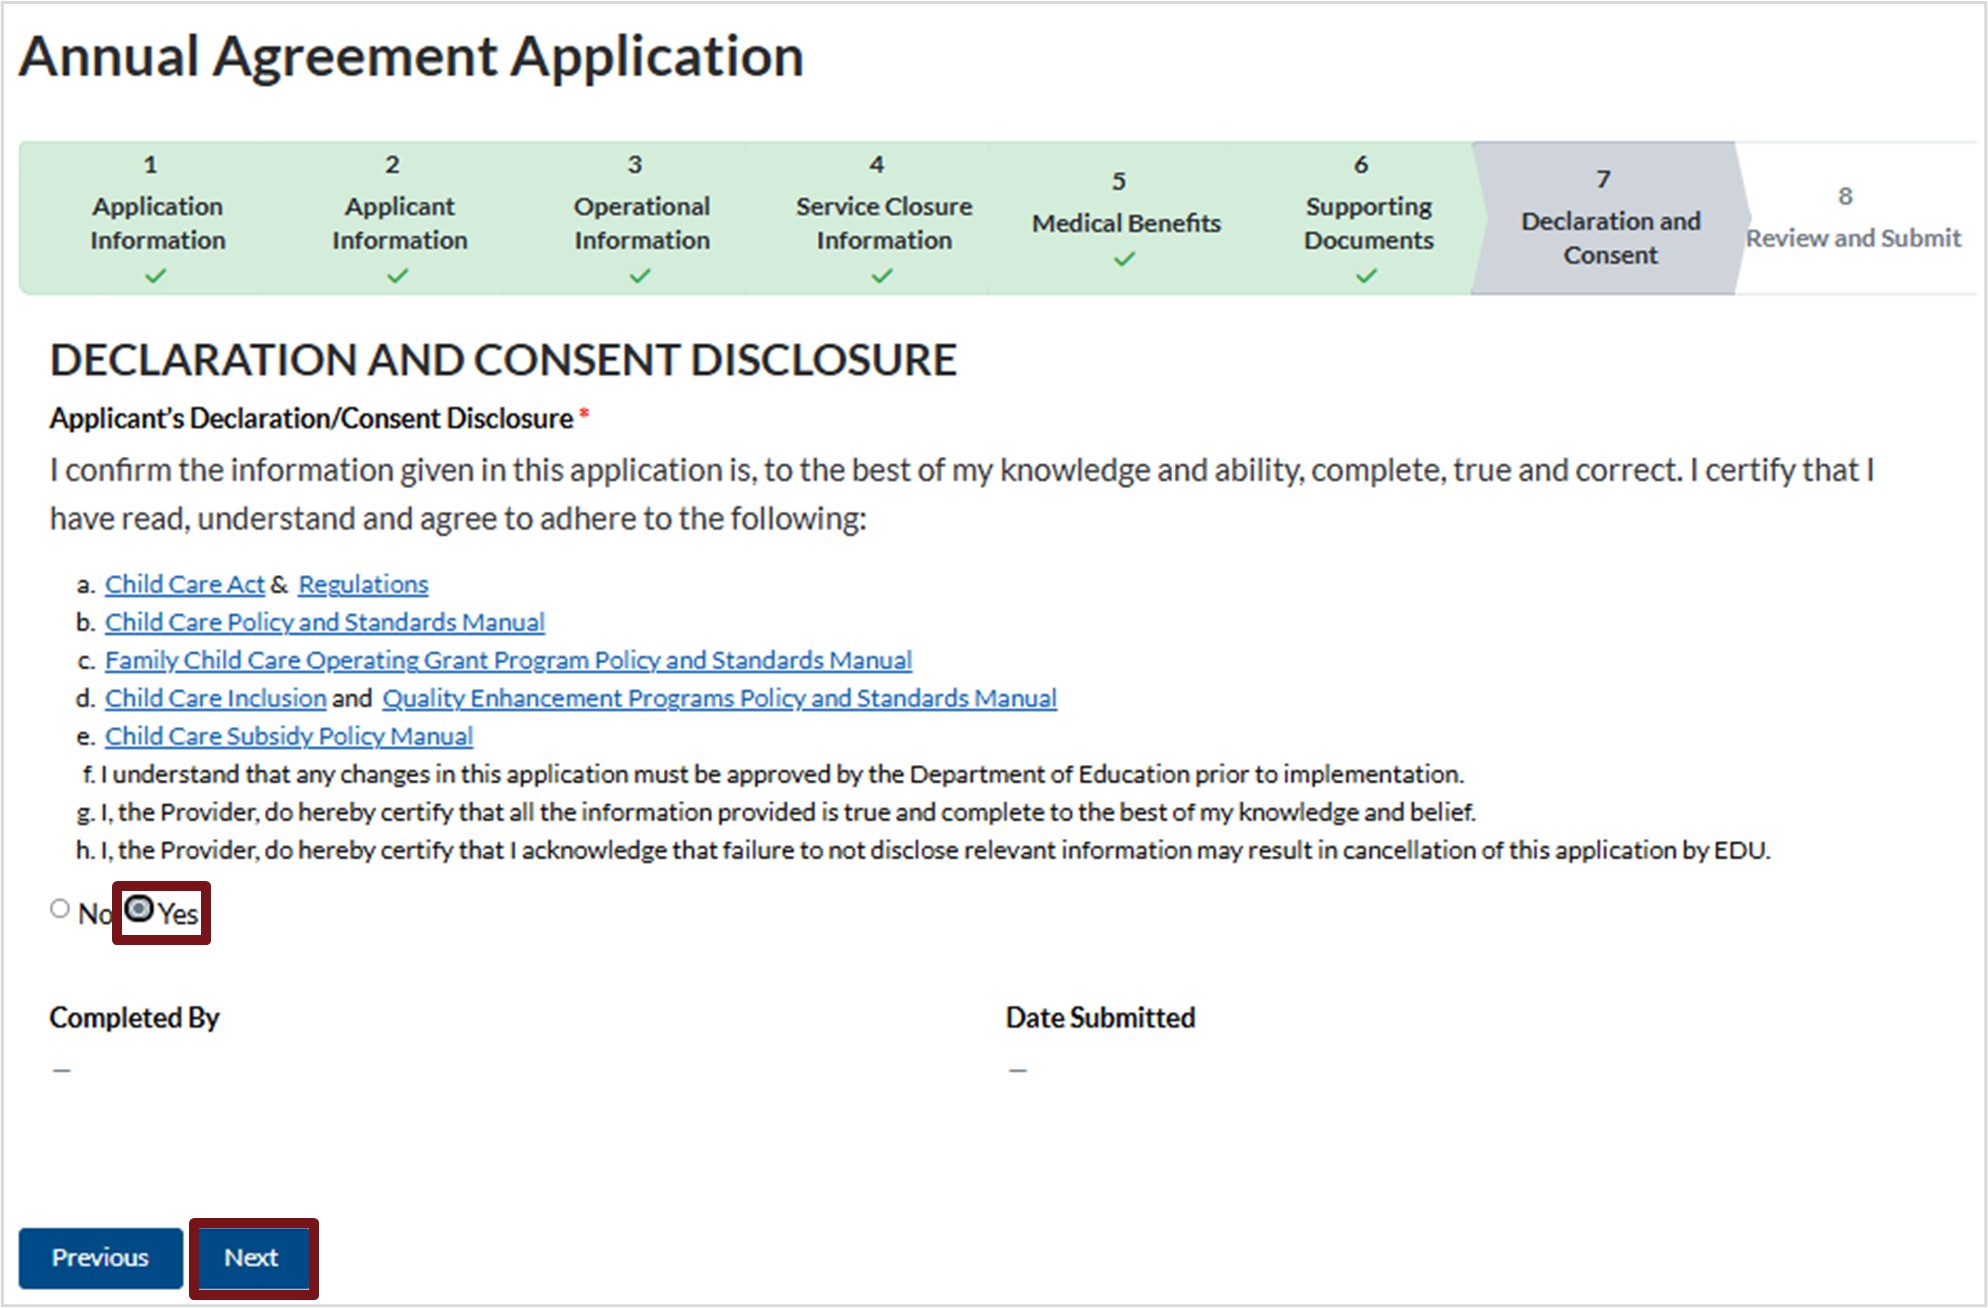Open Family Child Care Operating Grant manual link
This screenshot has width=1988, height=1308.
(508, 660)
